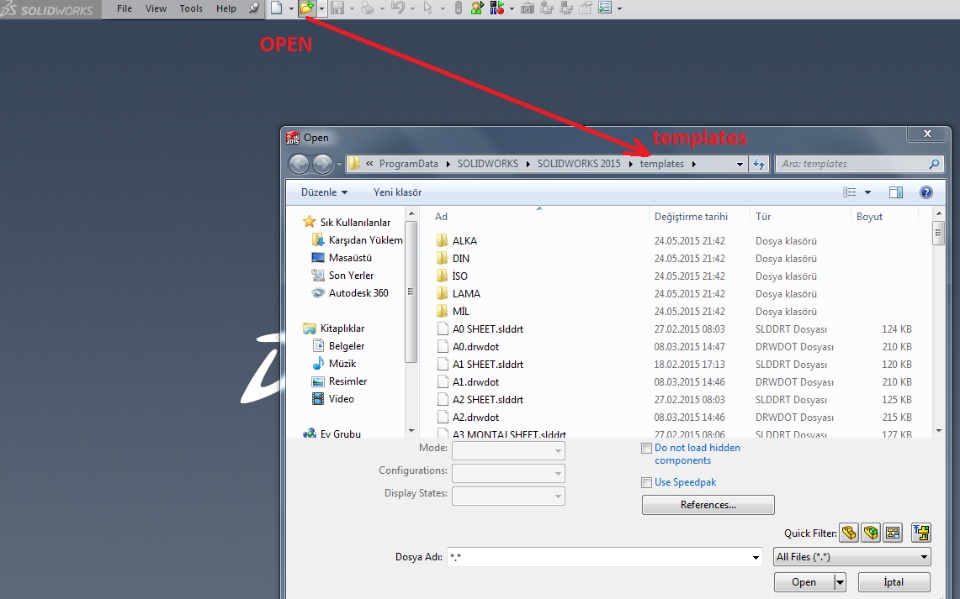The width and height of the screenshot is (960, 599).
Task: Click SOLIDWORKS 2015 in the breadcrumb path
Action: [579, 164]
